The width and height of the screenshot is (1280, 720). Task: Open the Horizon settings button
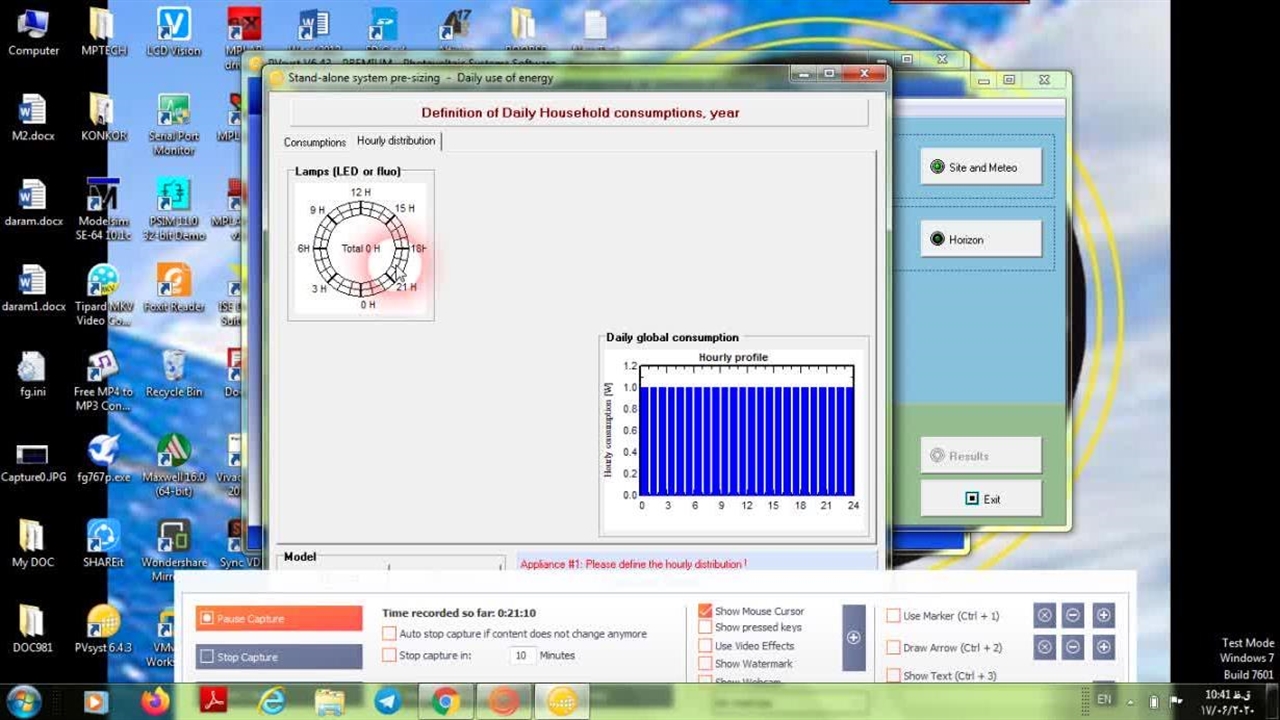[981, 239]
